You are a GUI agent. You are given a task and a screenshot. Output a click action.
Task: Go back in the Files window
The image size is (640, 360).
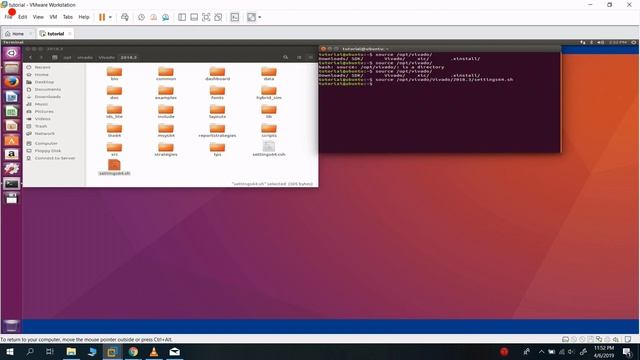[x=31, y=58]
